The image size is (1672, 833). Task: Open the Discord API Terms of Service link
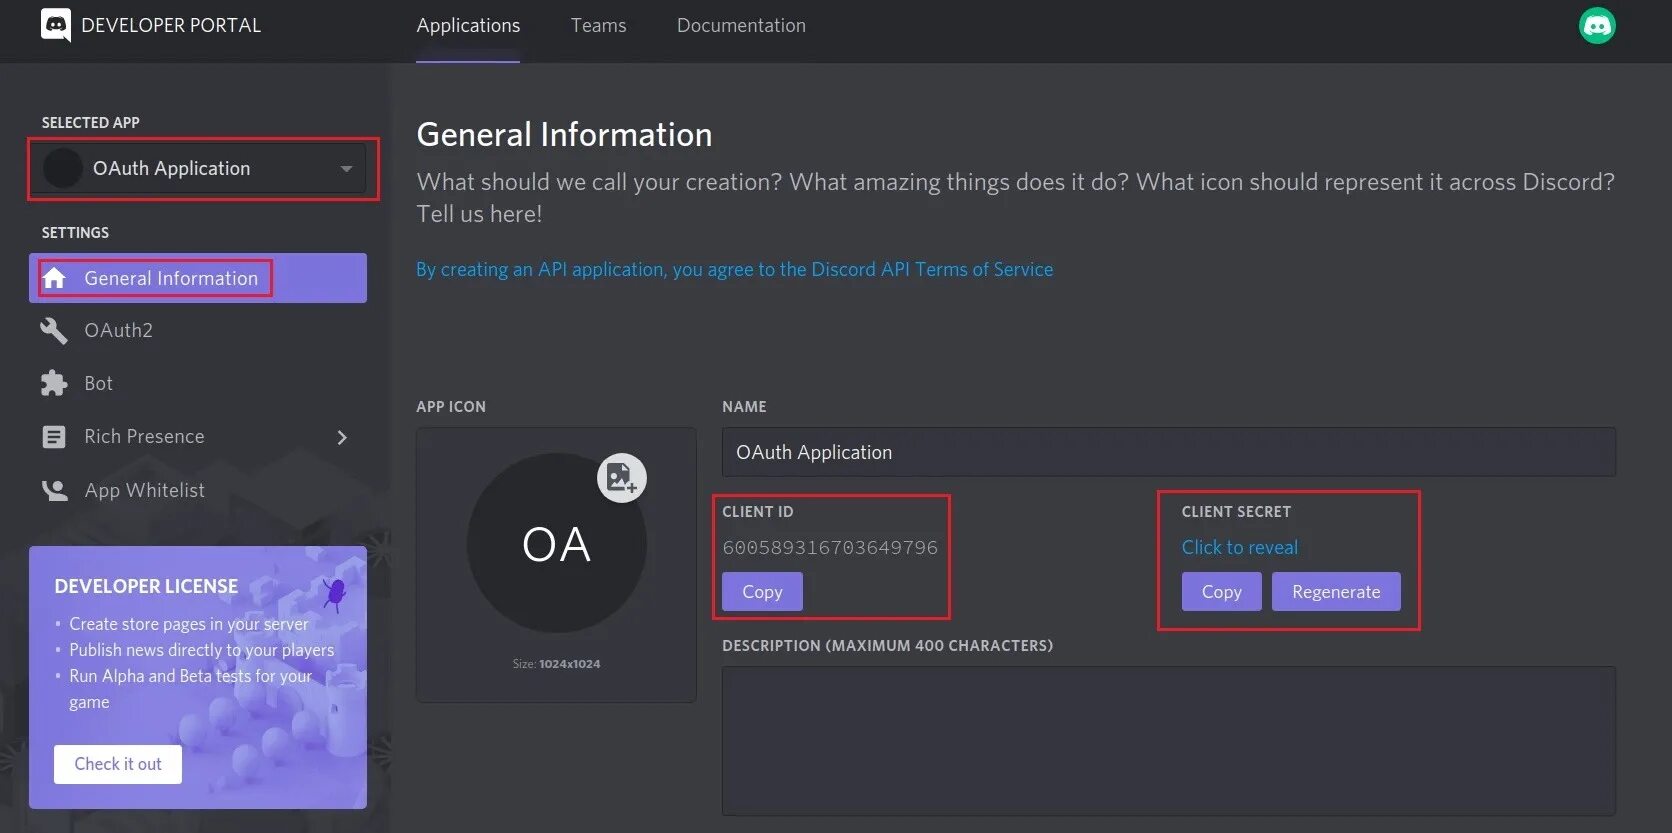pyautogui.click(x=734, y=270)
